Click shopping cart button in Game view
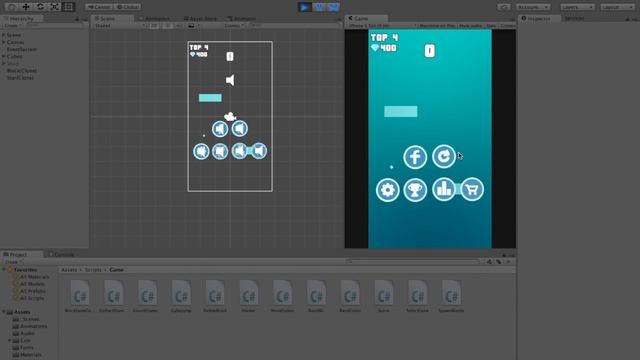The width and height of the screenshot is (640, 360). click(472, 189)
